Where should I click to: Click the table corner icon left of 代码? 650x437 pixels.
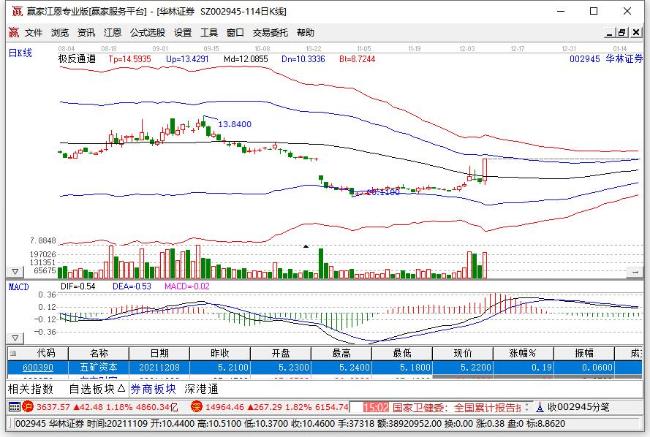(13, 354)
